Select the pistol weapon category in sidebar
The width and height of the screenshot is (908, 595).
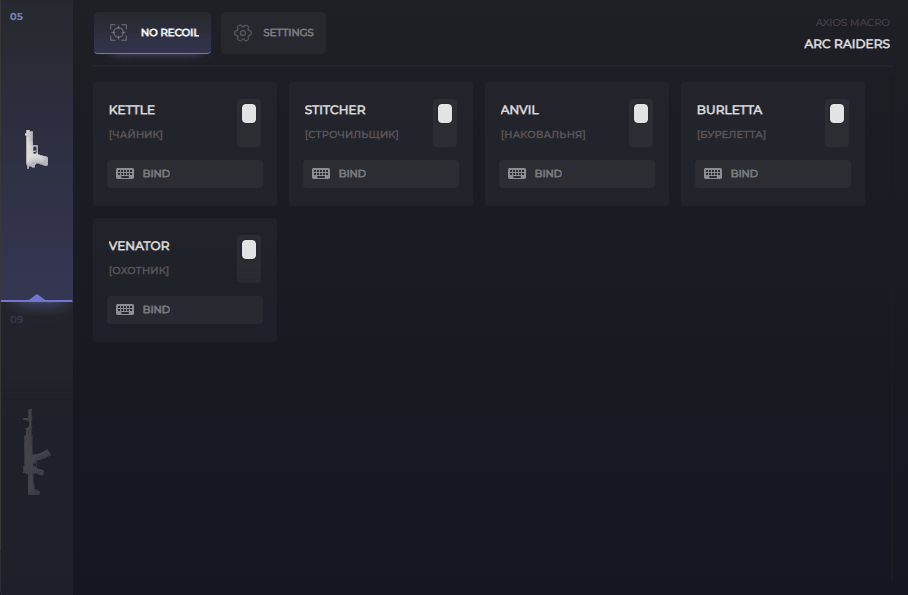[36, 149]
